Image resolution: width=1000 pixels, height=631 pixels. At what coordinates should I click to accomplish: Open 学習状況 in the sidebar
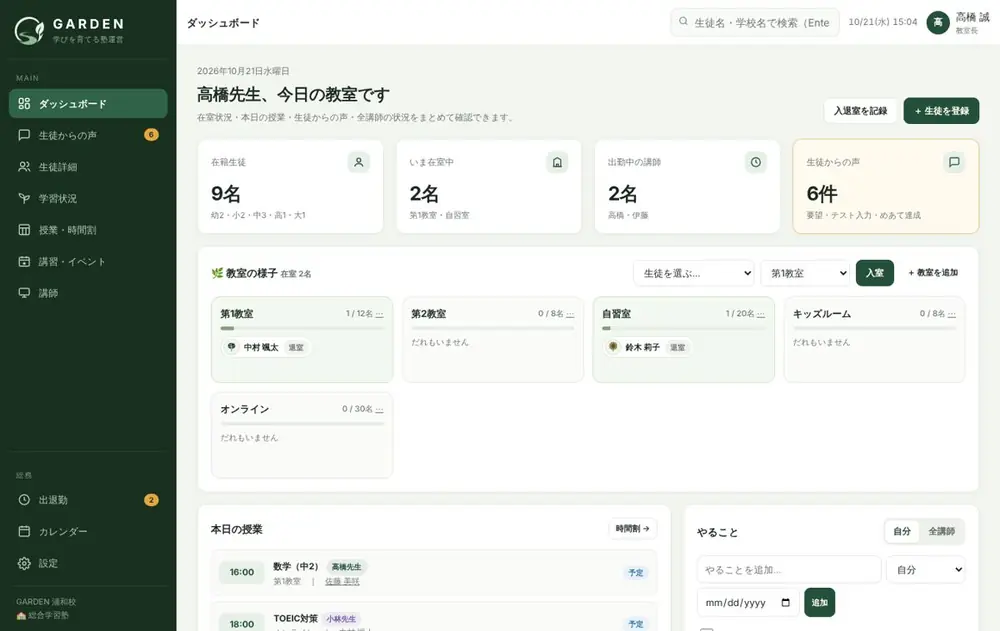[x=88, y=198]
